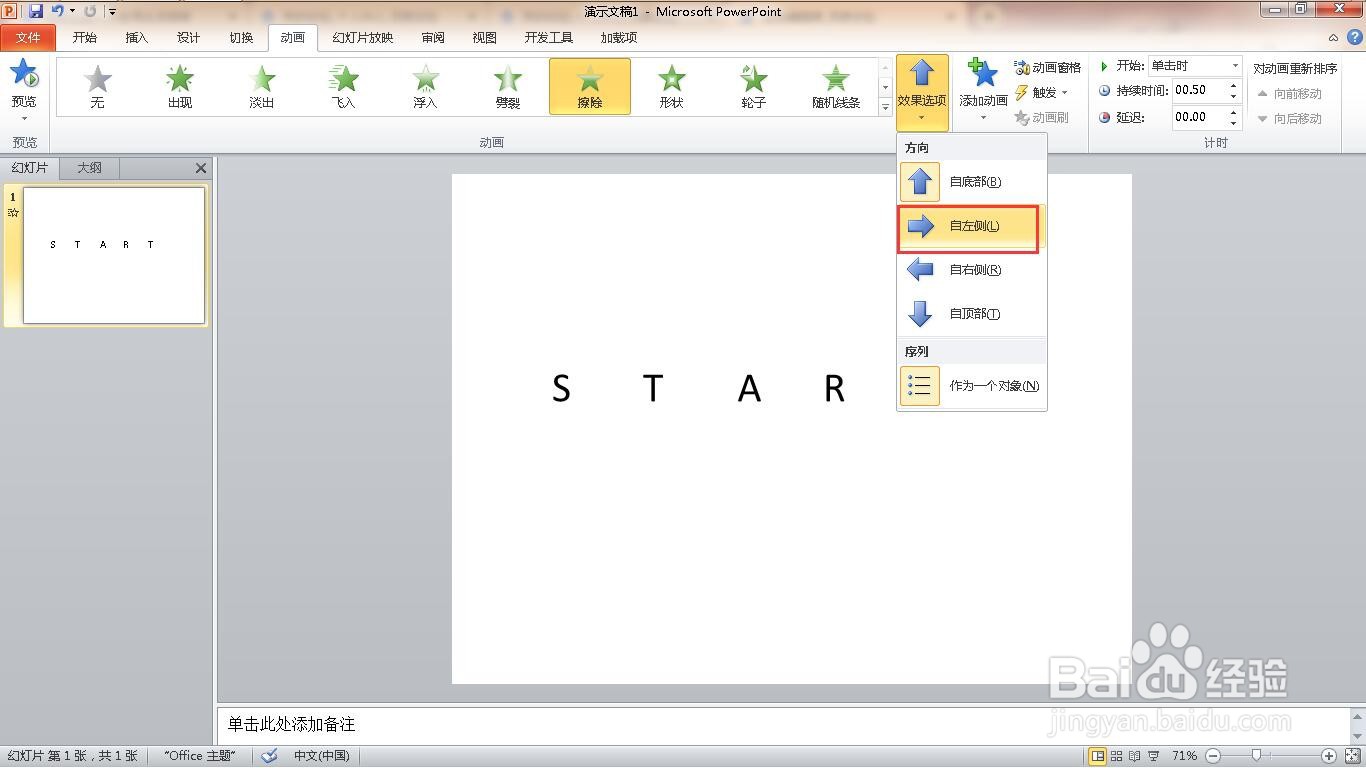The image size is (1366, 768).
Task: Apply the 轮子 (Wheel) animation
Action: click(753, 86)
